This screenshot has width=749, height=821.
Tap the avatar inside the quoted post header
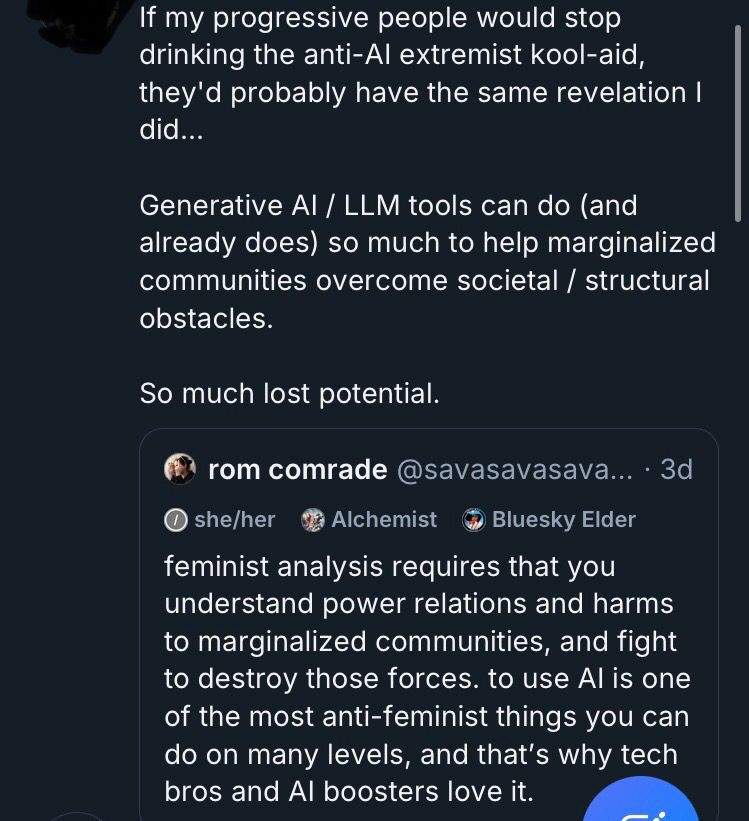tap(179, 469)
